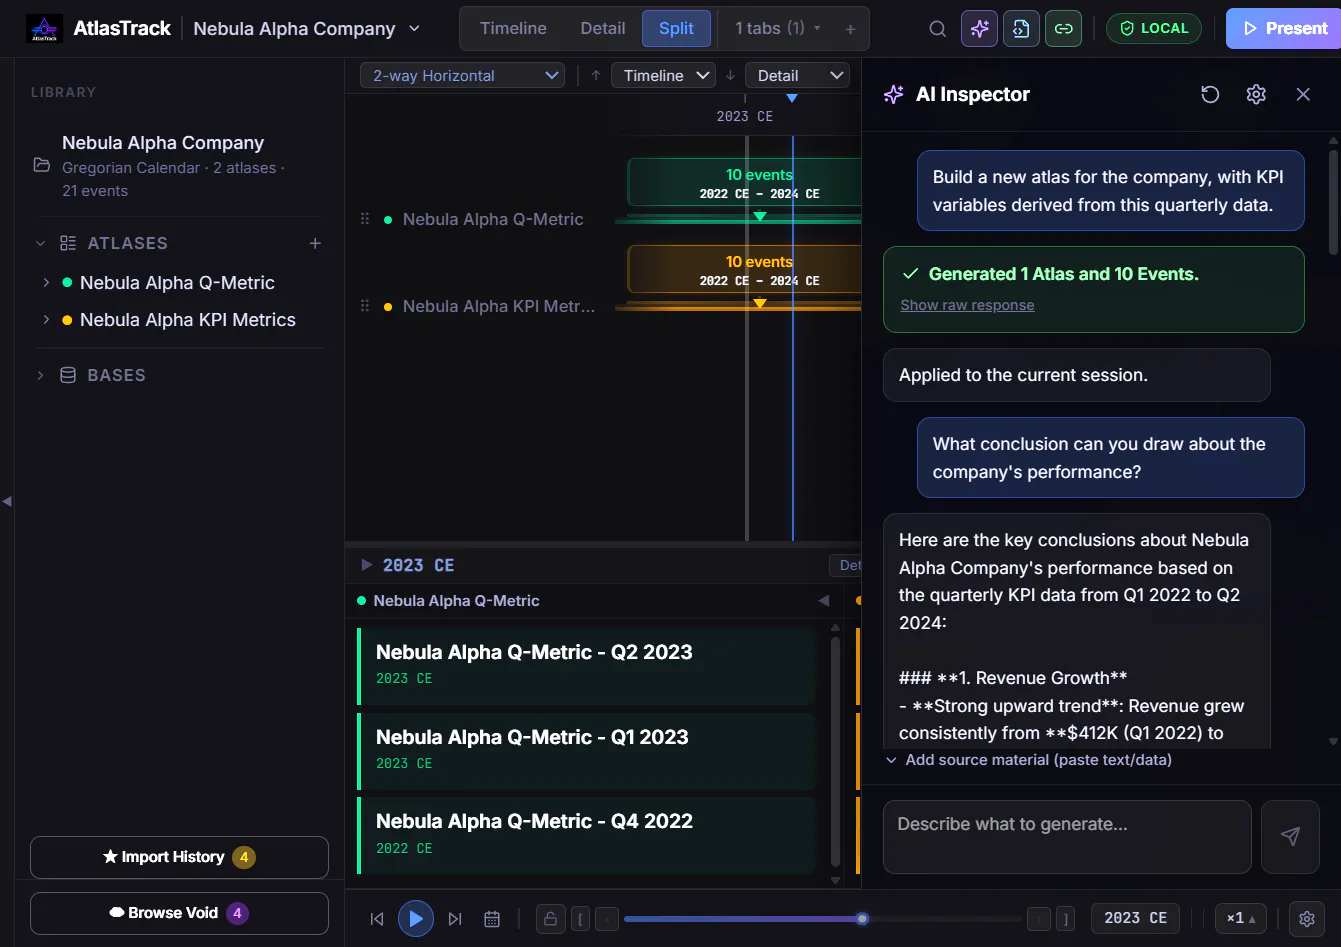Send the AI prompt message
Screen dimensions: 1341x947
(x=1291, y=836)
